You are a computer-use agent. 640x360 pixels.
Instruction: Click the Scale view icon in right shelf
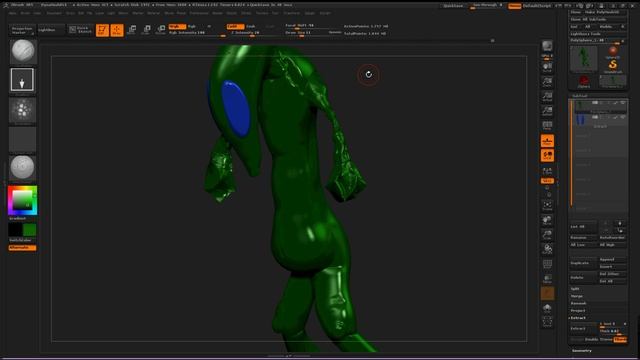pyautogui.click(x=547, y=235)
